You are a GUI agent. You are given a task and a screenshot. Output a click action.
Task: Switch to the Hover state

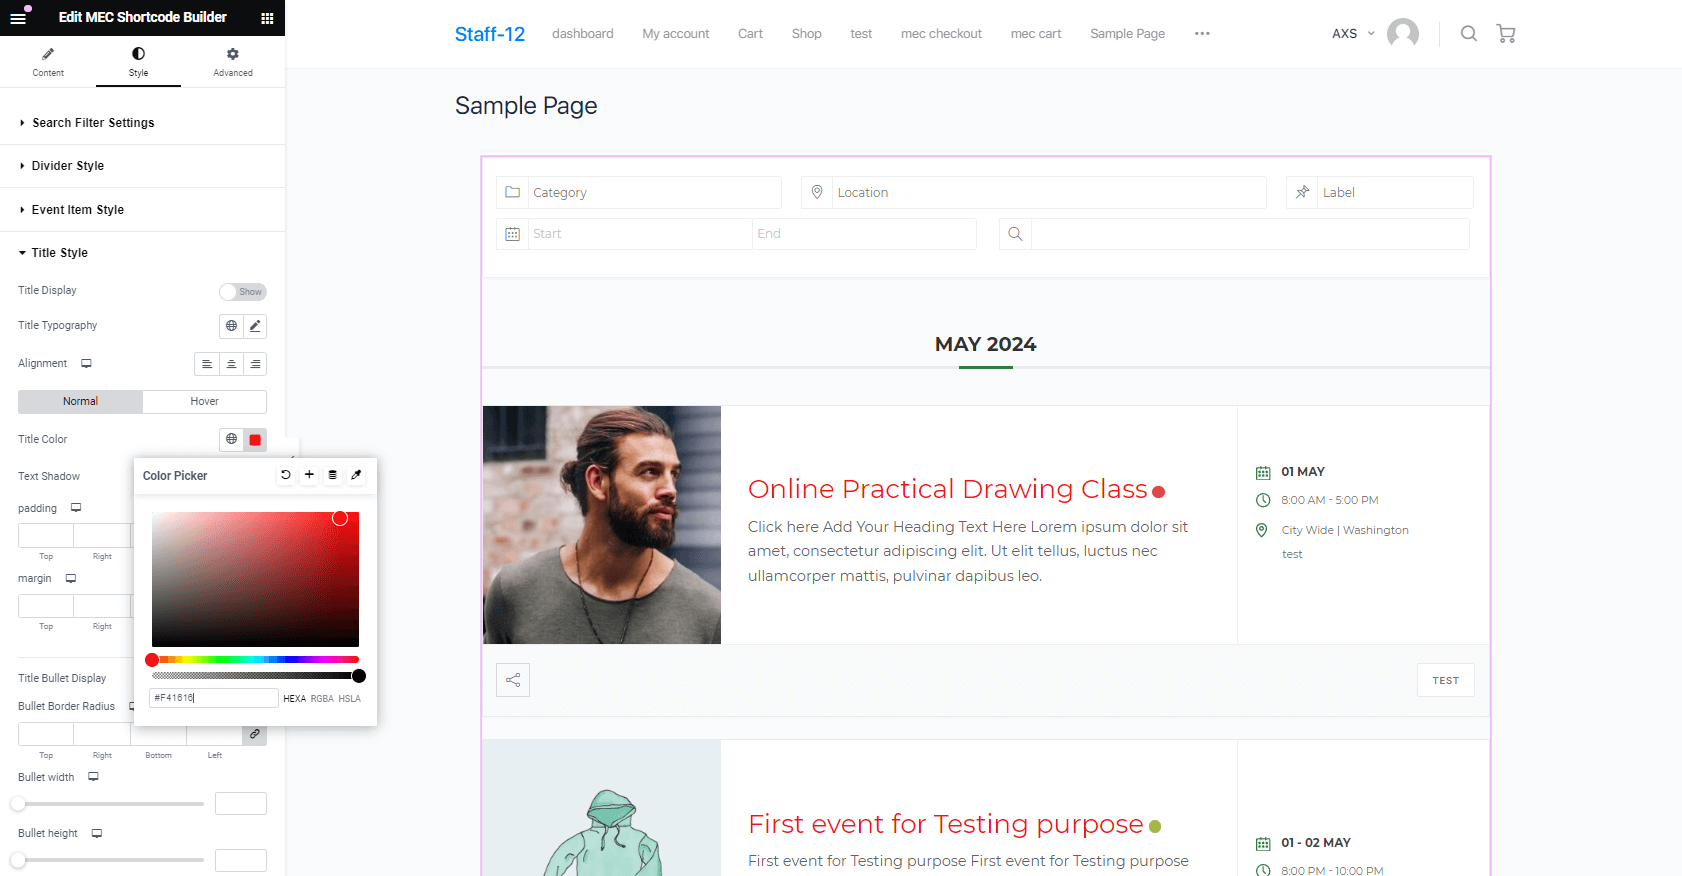click(x=204, y=401)
